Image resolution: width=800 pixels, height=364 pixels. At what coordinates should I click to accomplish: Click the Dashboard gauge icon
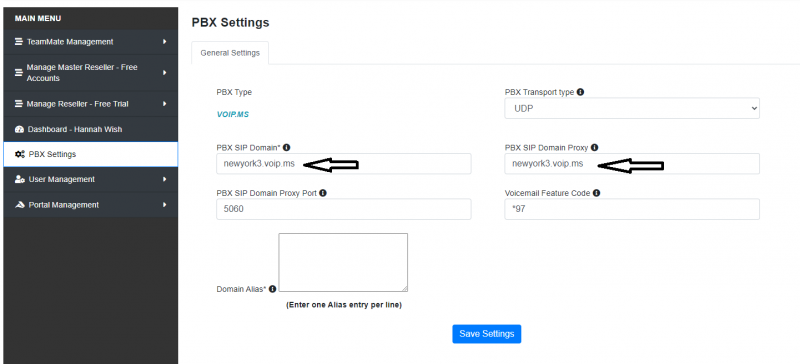(19, 129)
